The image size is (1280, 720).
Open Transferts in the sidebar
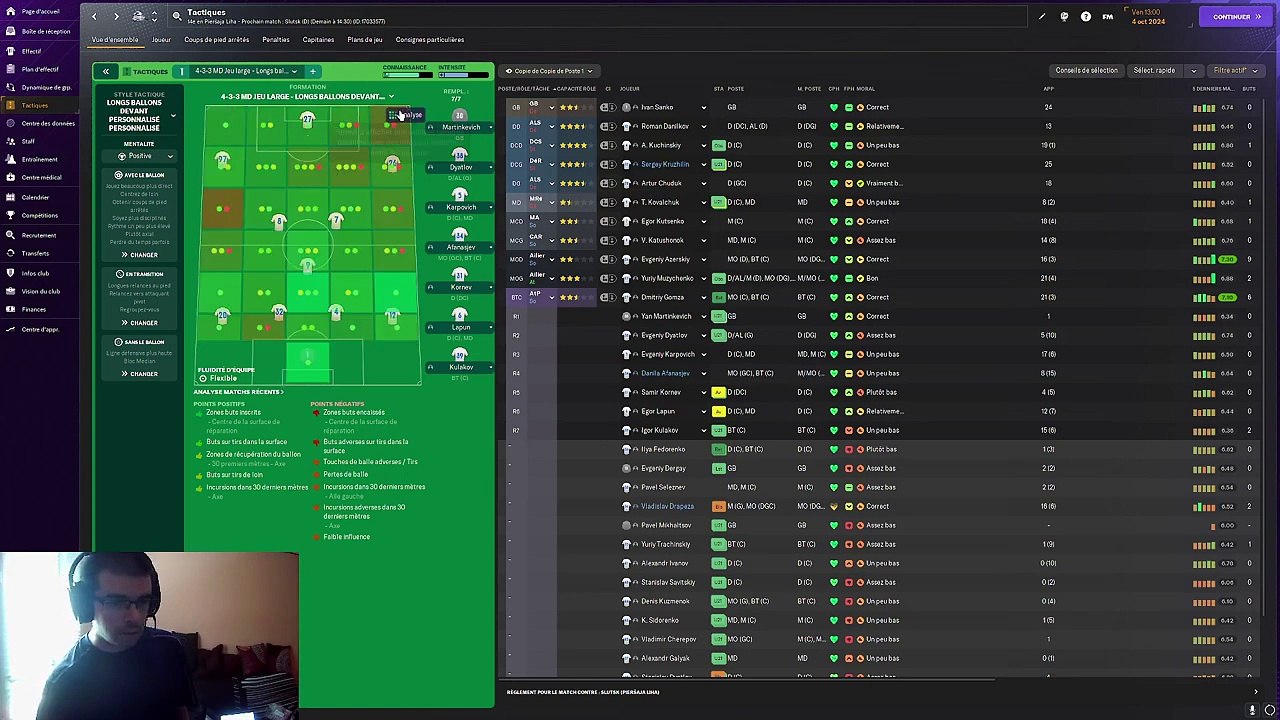(35, 253)
